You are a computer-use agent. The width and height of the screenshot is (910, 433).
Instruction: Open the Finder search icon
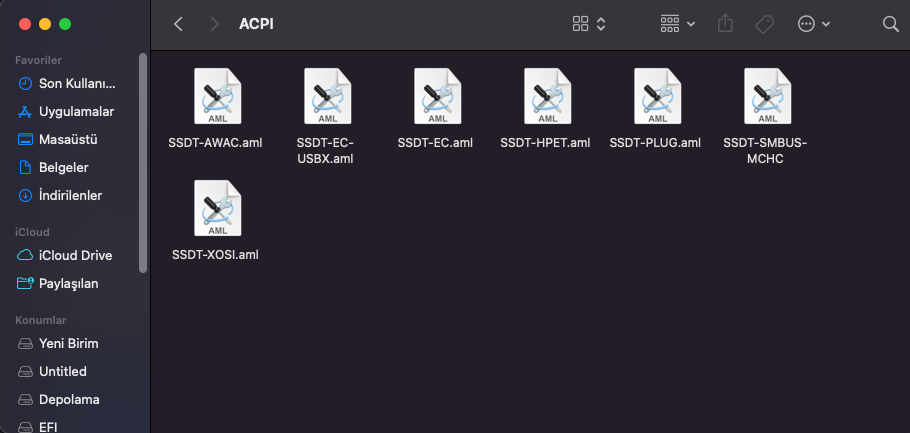(x=890, y=24)
